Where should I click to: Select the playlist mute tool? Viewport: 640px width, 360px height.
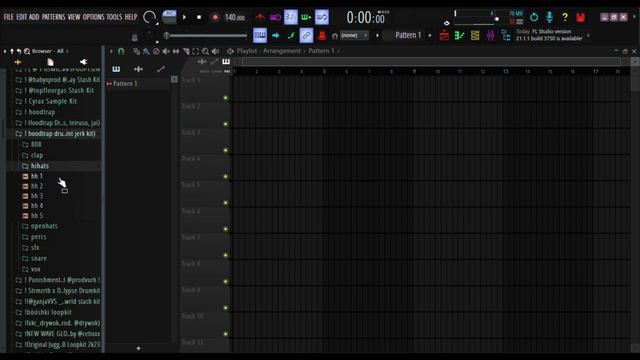pyautogui.click(x=166, y=51)
